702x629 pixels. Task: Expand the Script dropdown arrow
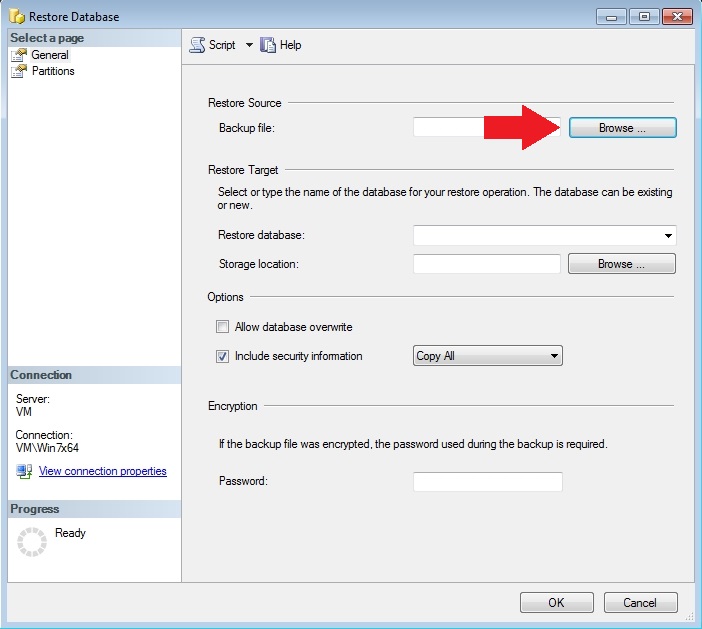(x=249, y=45)
